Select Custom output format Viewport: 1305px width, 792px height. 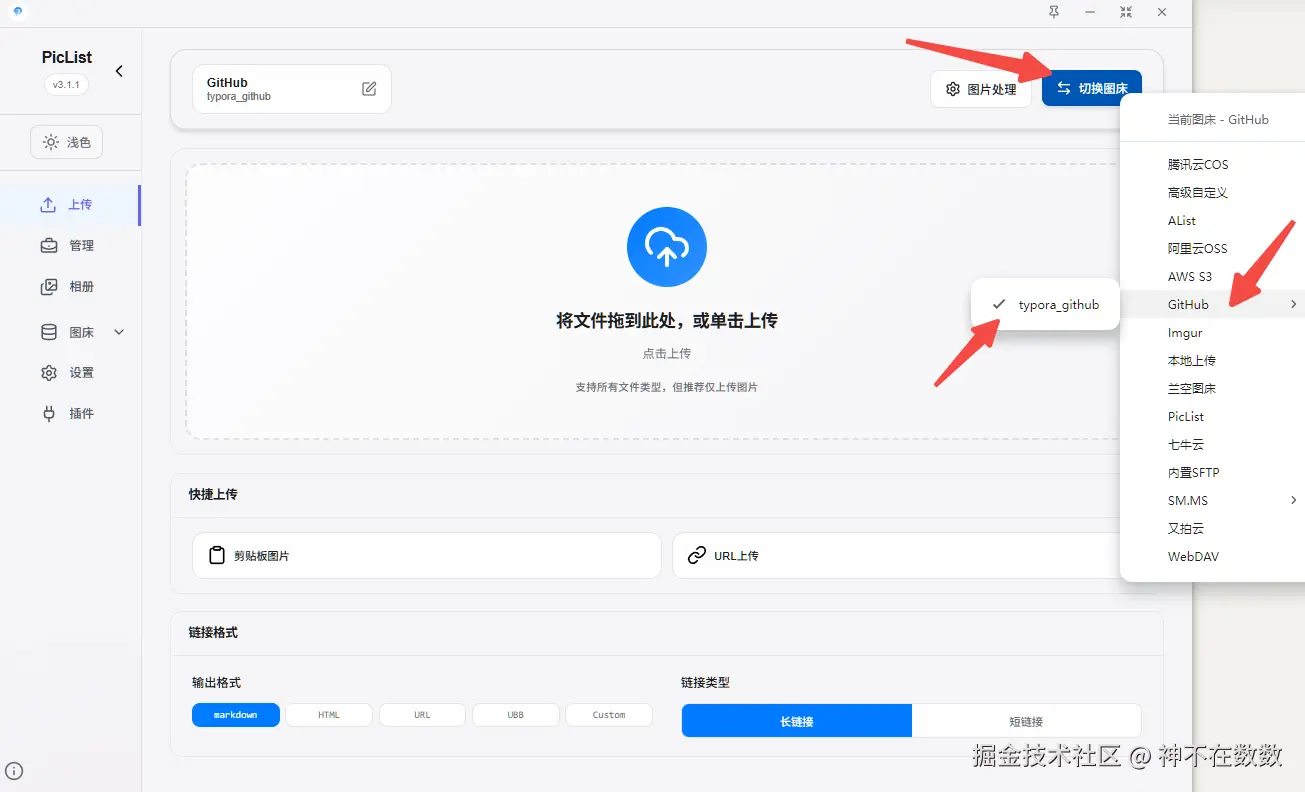tap(609, 715)
